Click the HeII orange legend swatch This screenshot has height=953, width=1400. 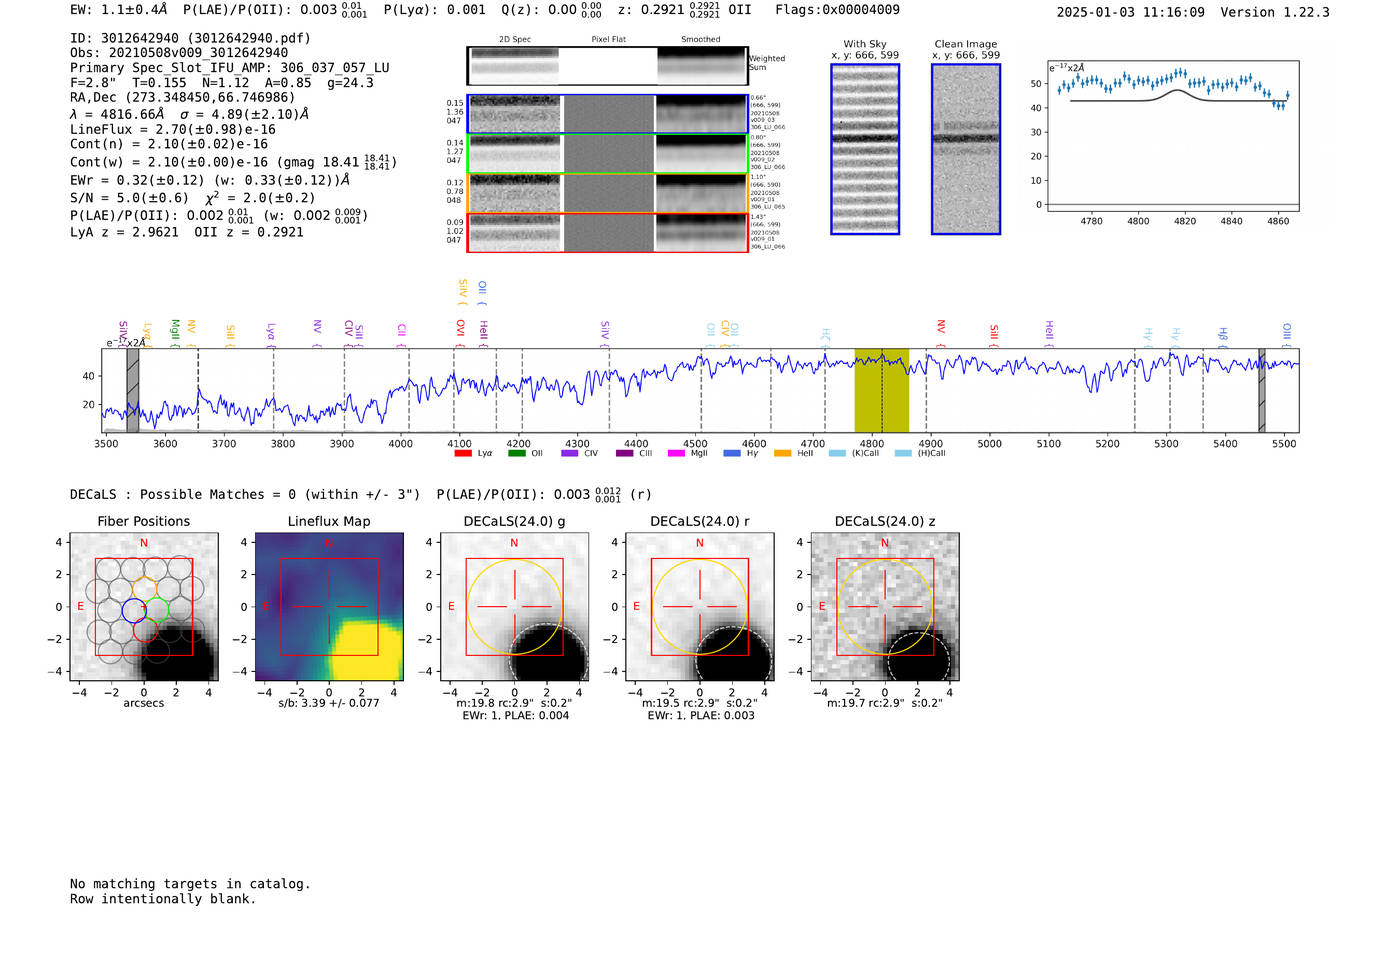(x=783, y=453)
